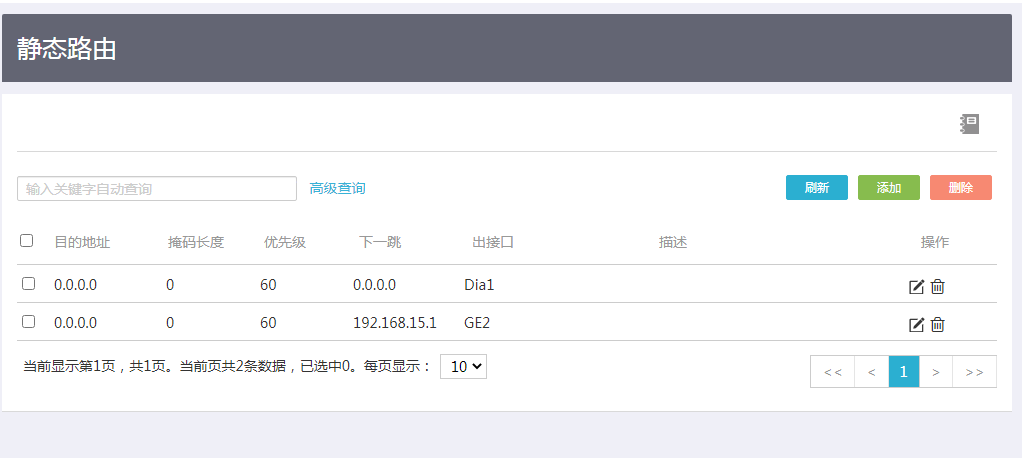This screenshot has height=458, width=1022.
Task: Open the notebook help icon
Action: [x=969, y=124]
